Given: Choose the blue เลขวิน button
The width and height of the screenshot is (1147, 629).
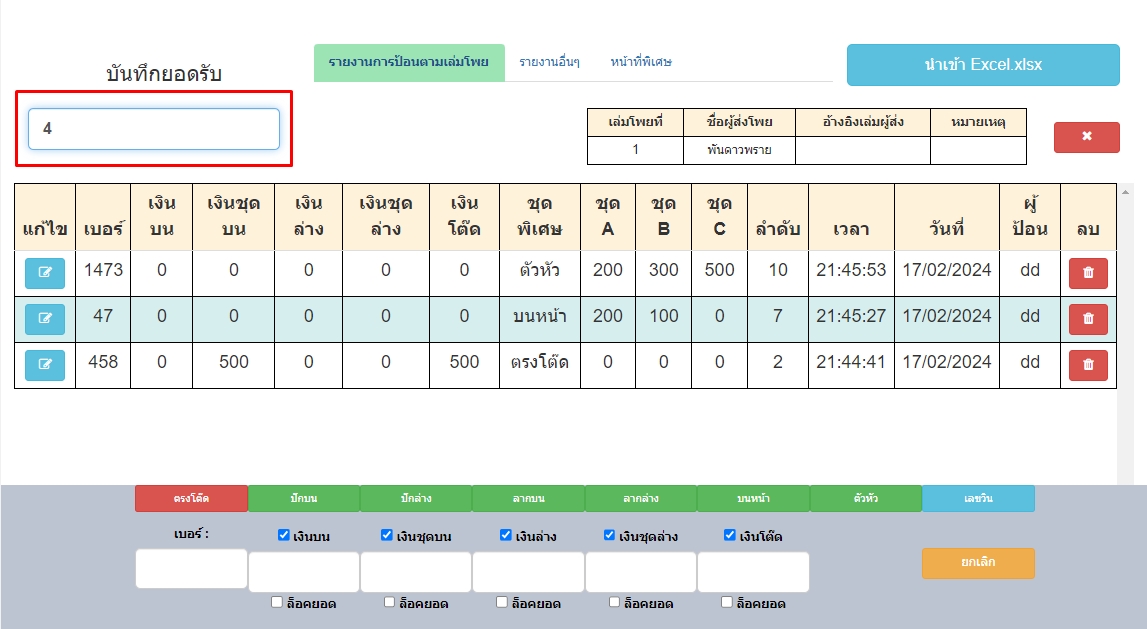Looking at the screenshot, I should coord(978,498).
